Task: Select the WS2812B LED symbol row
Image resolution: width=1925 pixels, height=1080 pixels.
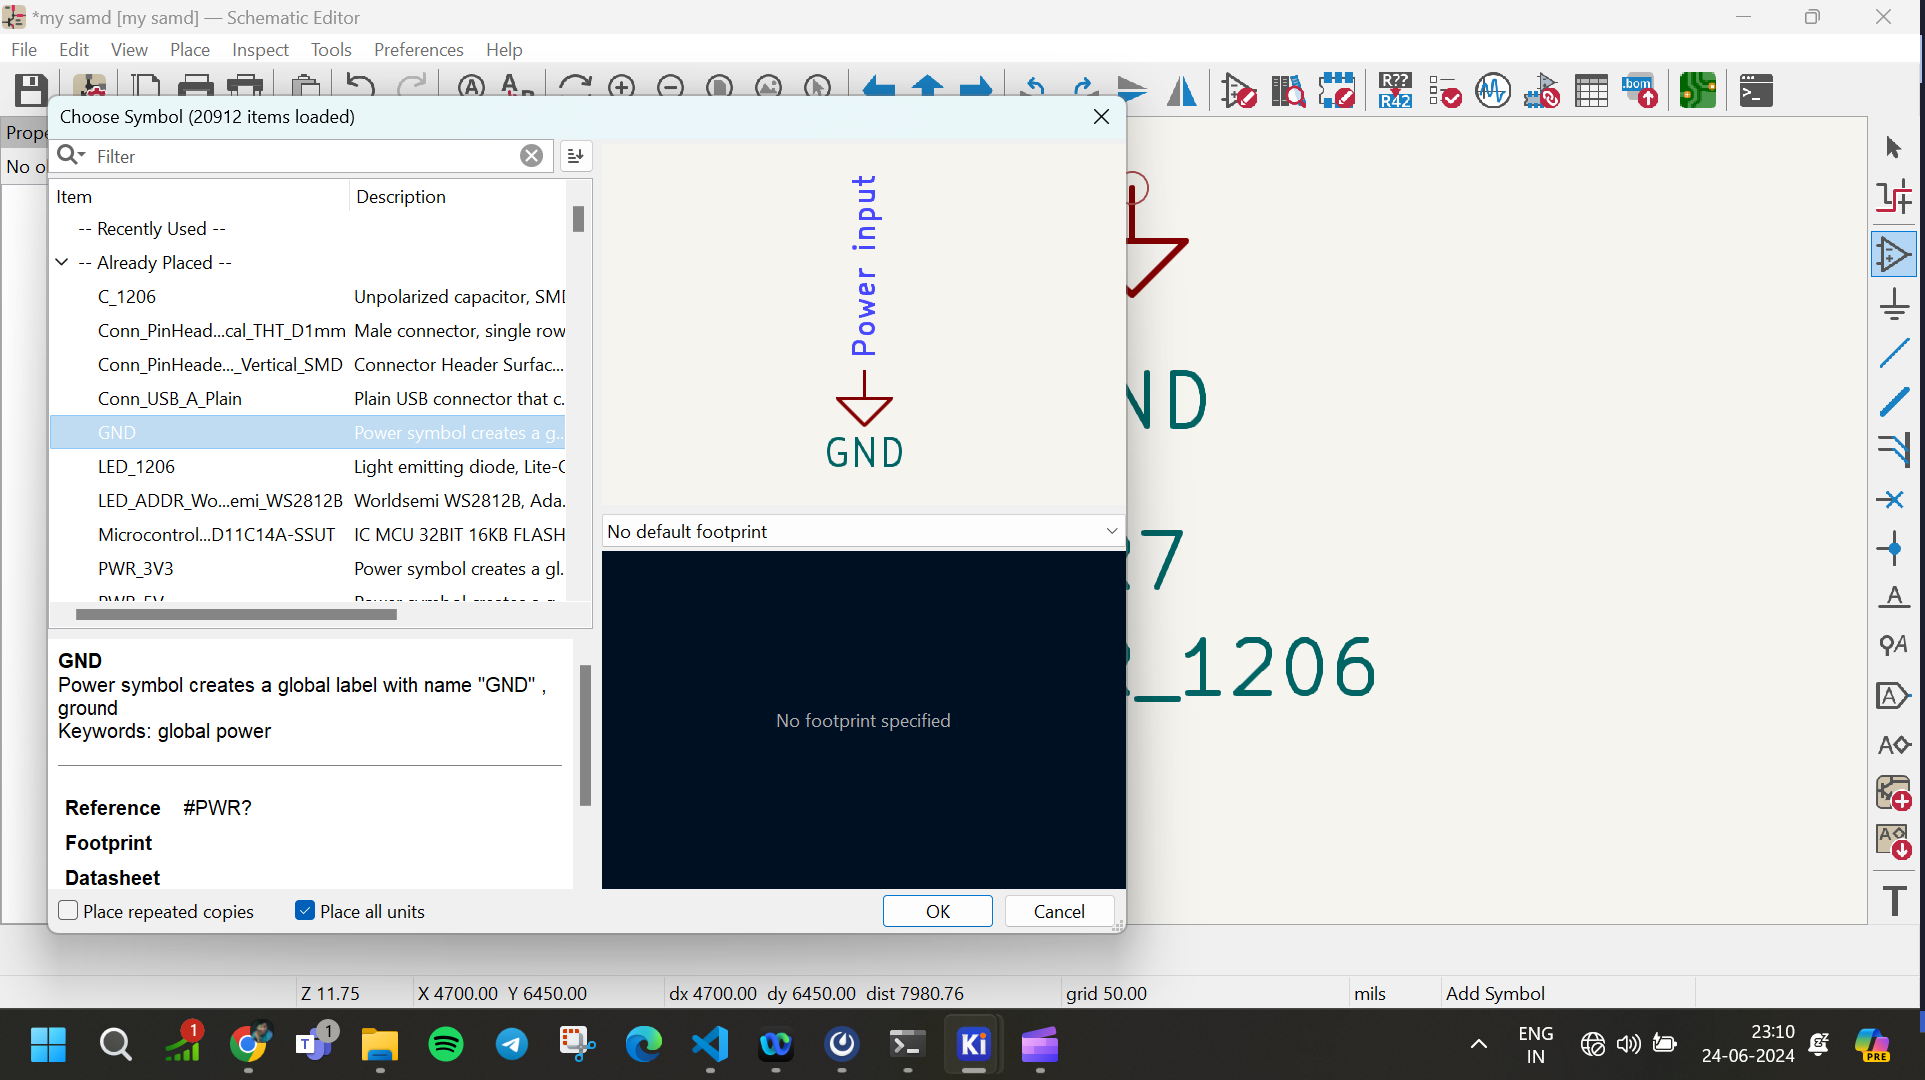Action: [x=308, y=501]
